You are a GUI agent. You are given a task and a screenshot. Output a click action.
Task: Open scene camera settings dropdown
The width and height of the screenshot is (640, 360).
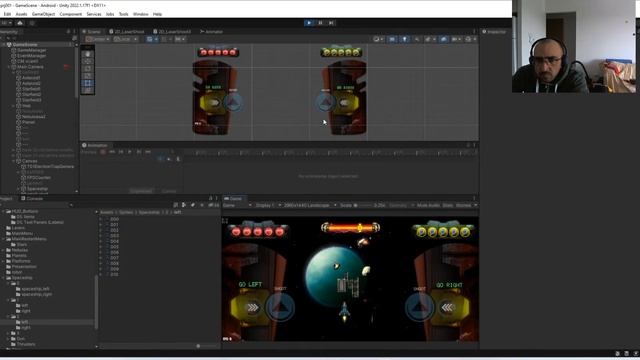point(456,39)
